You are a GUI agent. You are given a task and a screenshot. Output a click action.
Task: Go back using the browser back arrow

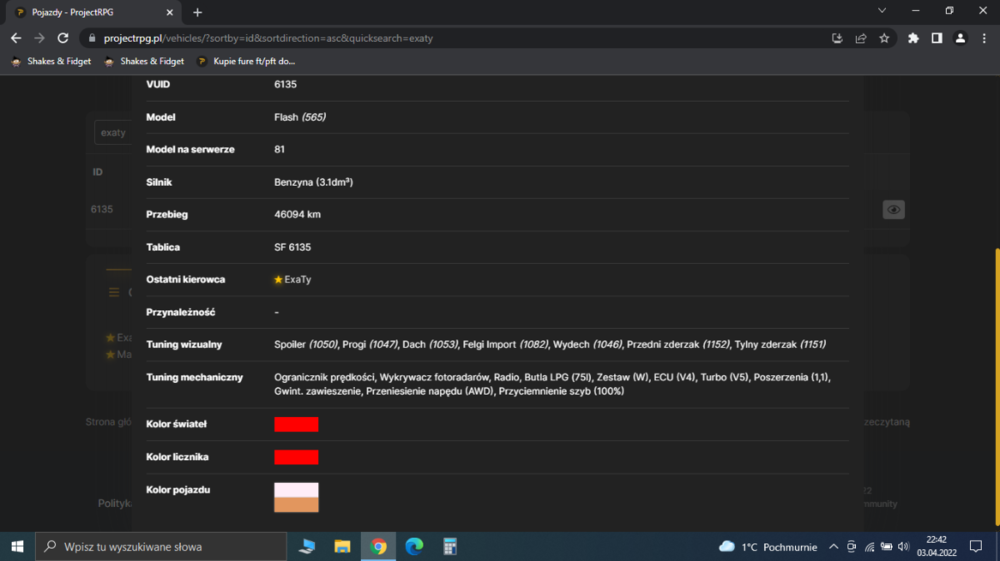click(16, 38)
